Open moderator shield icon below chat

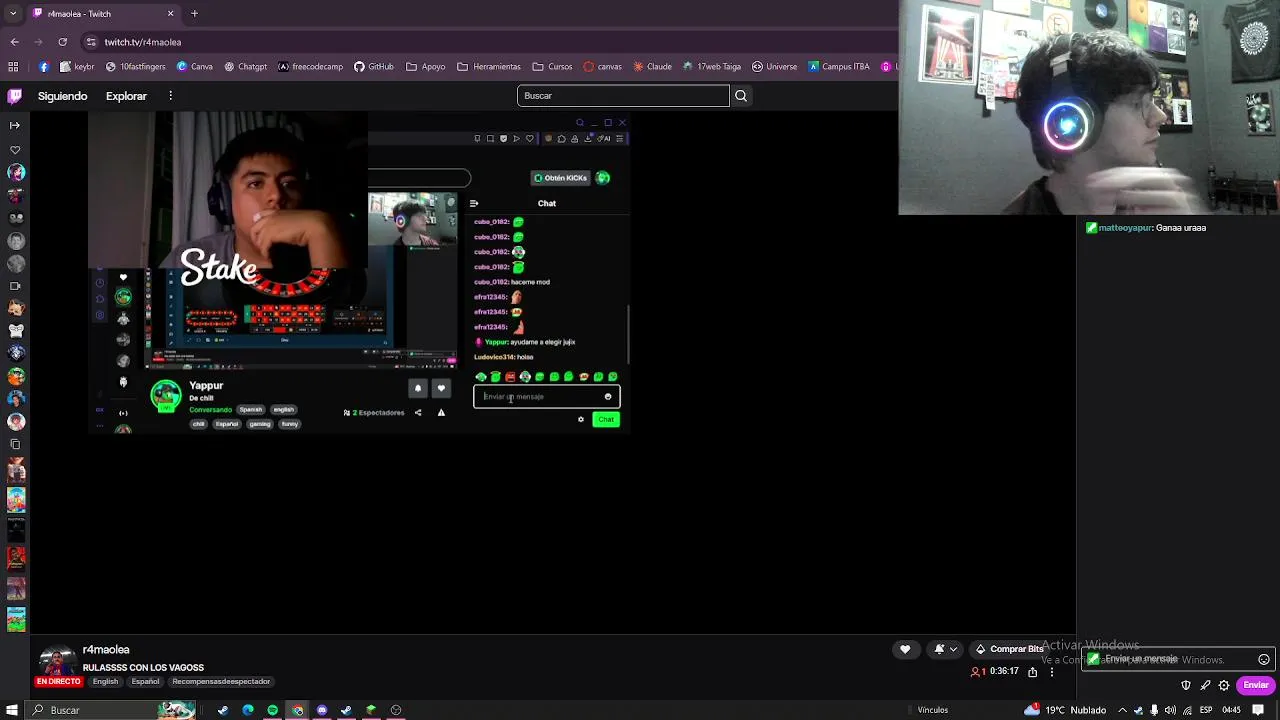click(1186, 685)
